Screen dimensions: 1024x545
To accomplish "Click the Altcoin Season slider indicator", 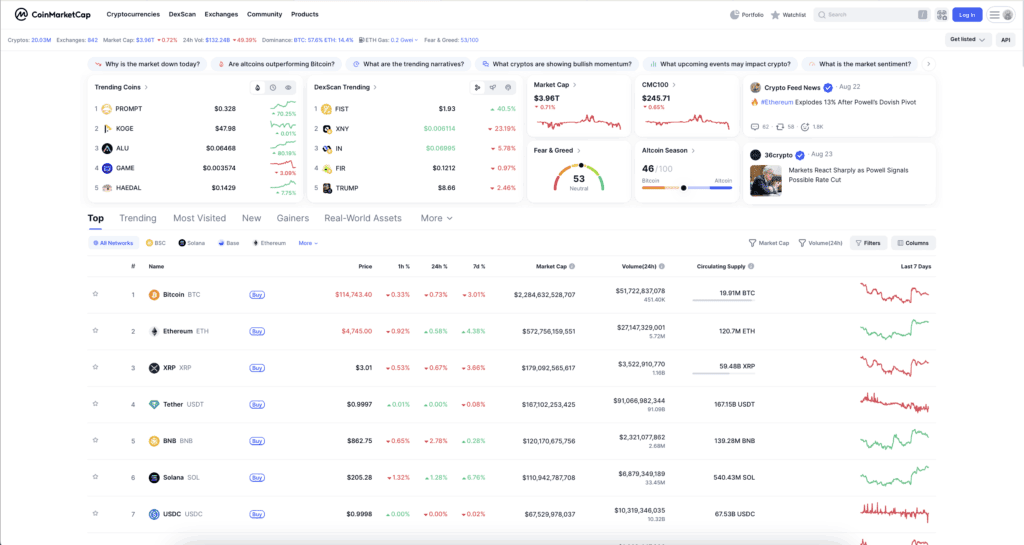I will (x=684, y=188).
